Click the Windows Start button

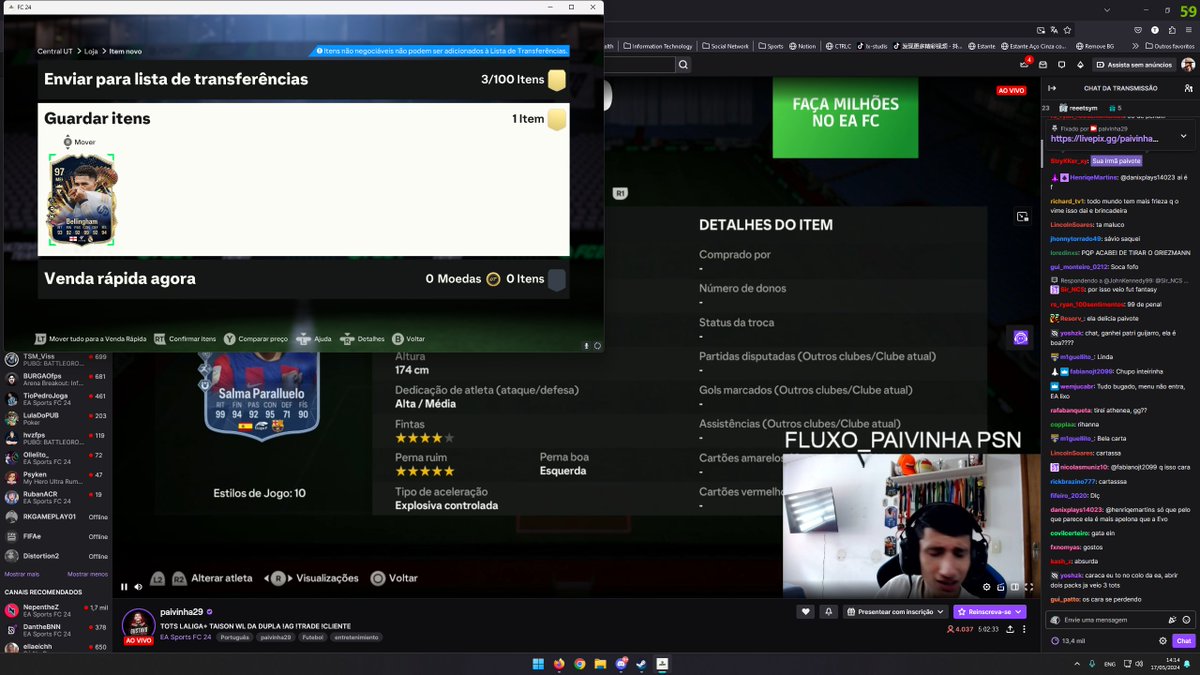click(x=538, y=663)
